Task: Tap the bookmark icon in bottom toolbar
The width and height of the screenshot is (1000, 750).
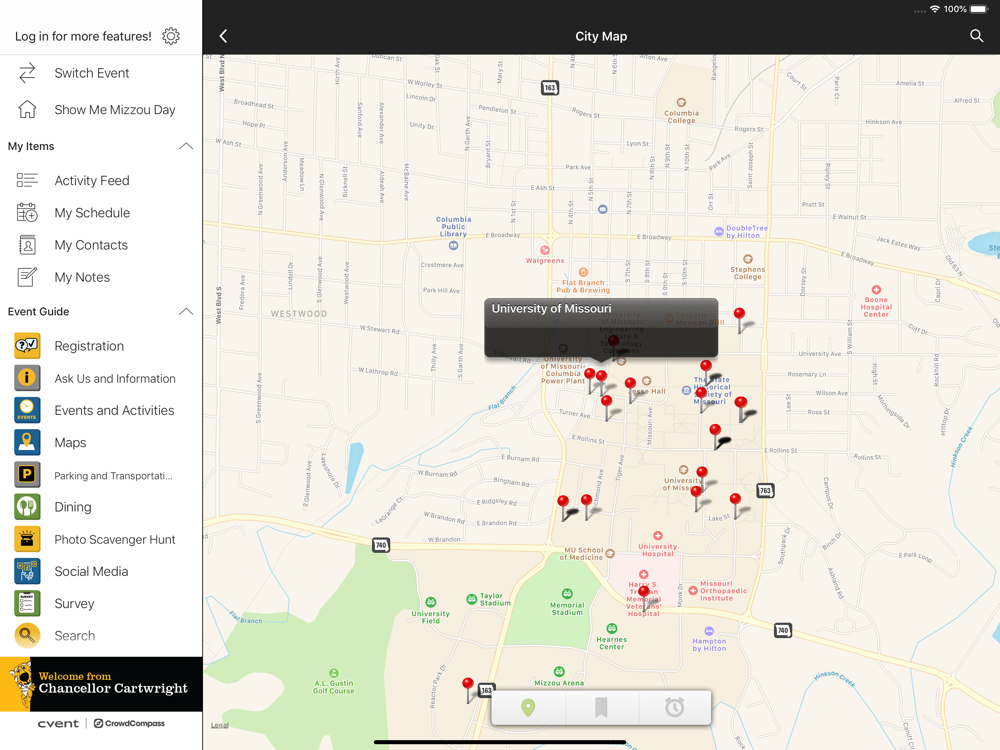Action: 601,708
